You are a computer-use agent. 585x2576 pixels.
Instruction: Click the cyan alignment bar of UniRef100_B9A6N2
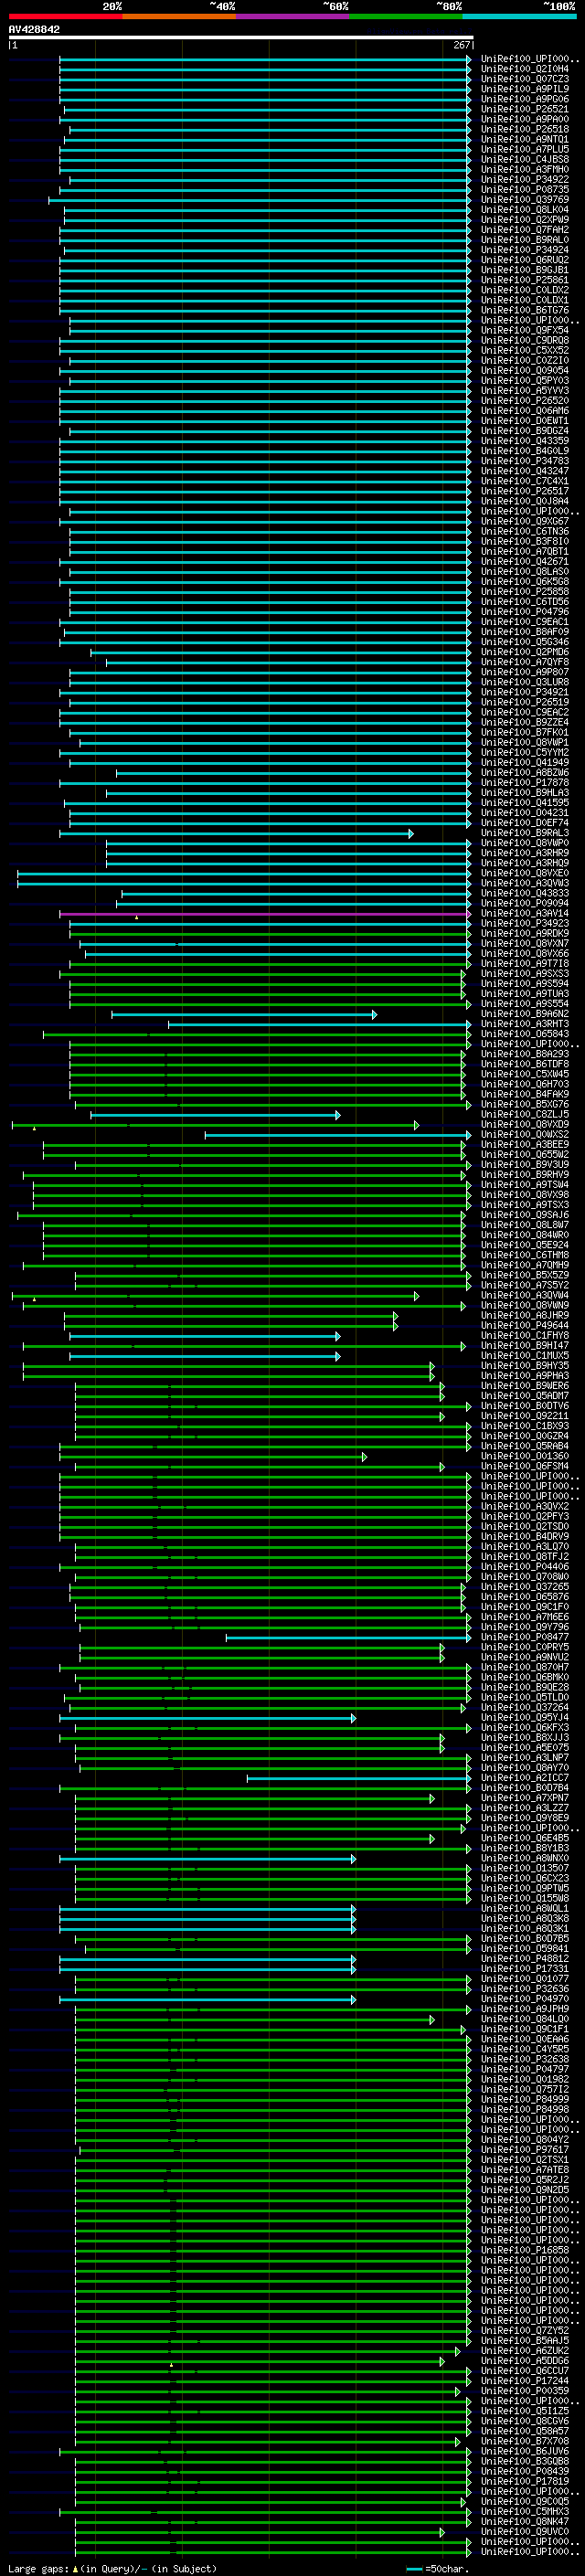(244, 1014)
